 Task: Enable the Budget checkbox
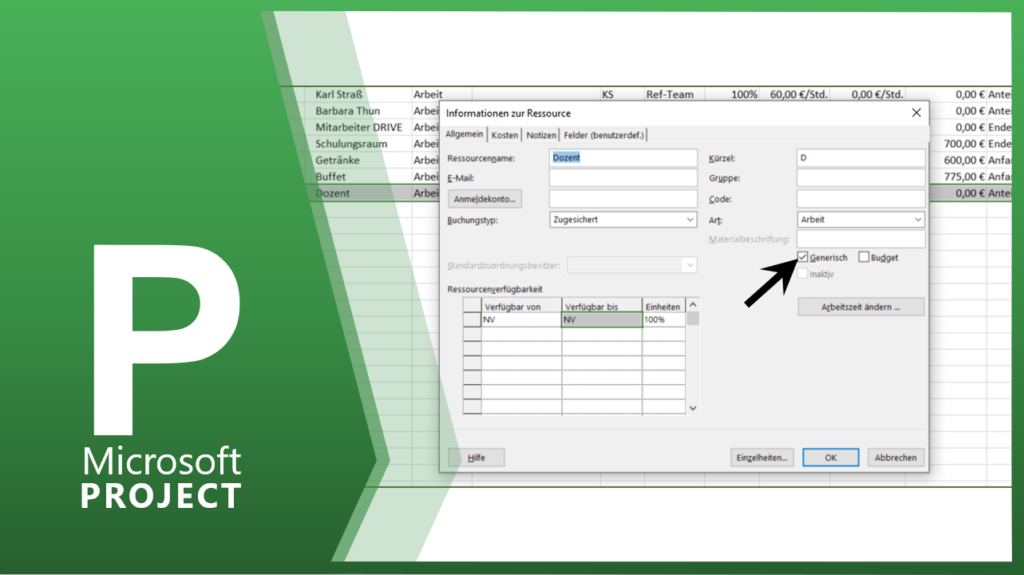864,258
